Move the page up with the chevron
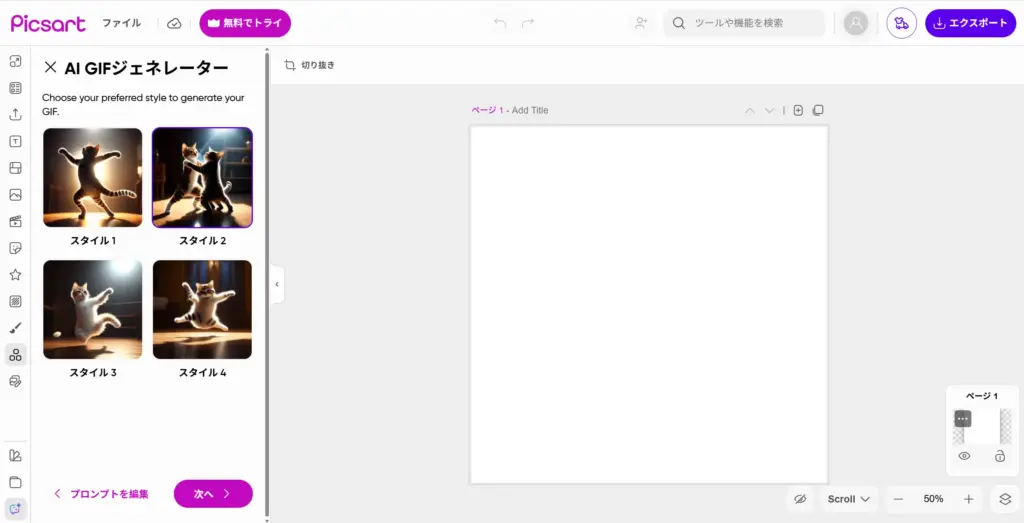Image resolution: width=1024 pixels, height=523 pixels. 750,110
